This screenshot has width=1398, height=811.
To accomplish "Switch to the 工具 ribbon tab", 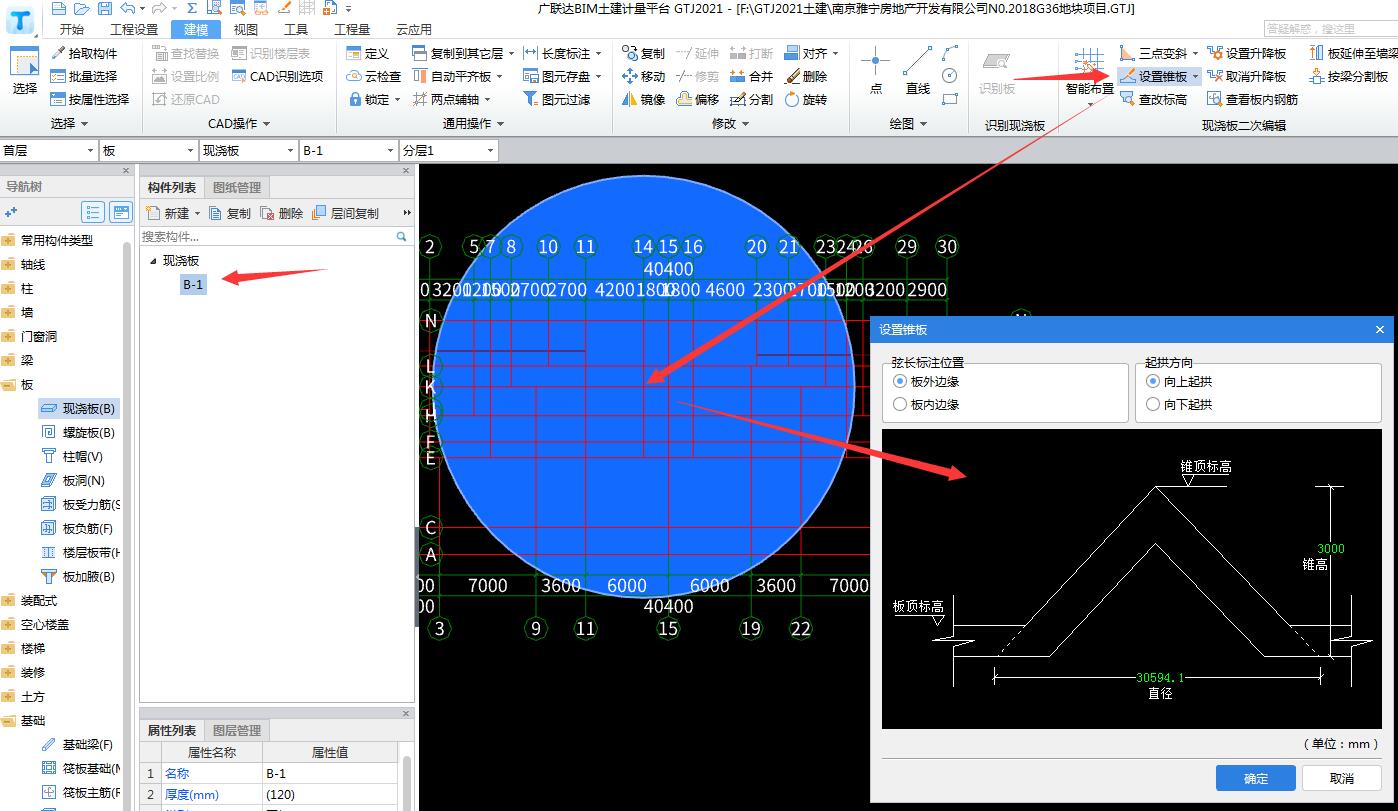I will pyautogui.click(x=296, y=29).
